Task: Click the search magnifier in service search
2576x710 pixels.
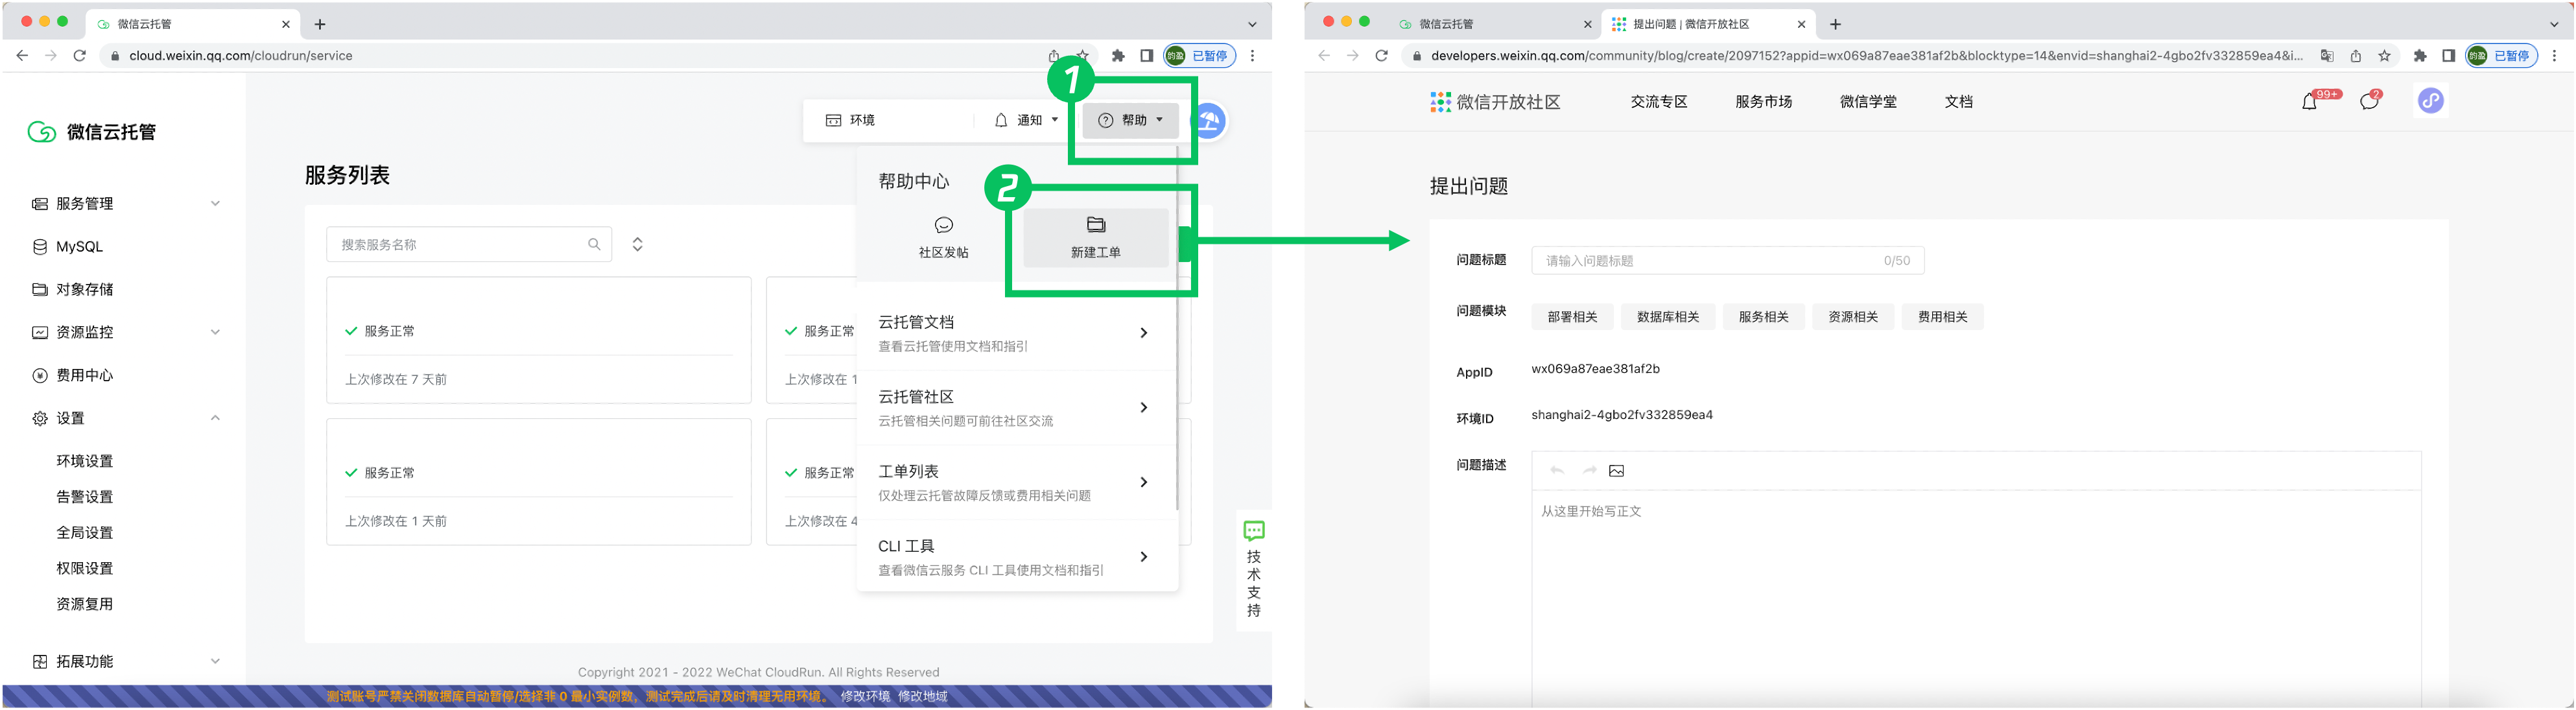Action: click(x=594, y=244)
